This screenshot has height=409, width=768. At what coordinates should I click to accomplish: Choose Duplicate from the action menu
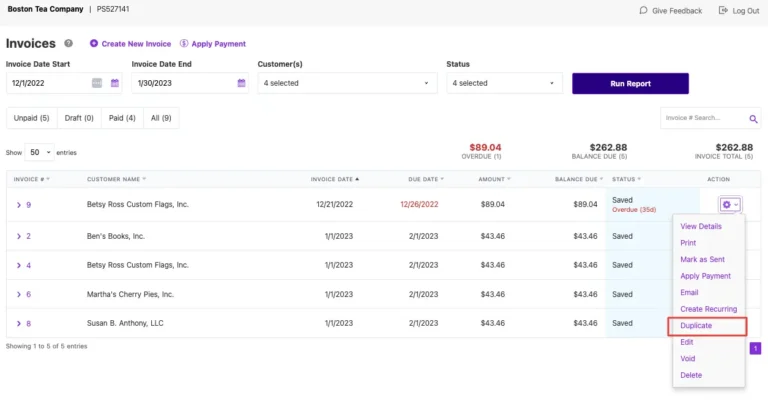pyautogui.click(x=696, y=326)
